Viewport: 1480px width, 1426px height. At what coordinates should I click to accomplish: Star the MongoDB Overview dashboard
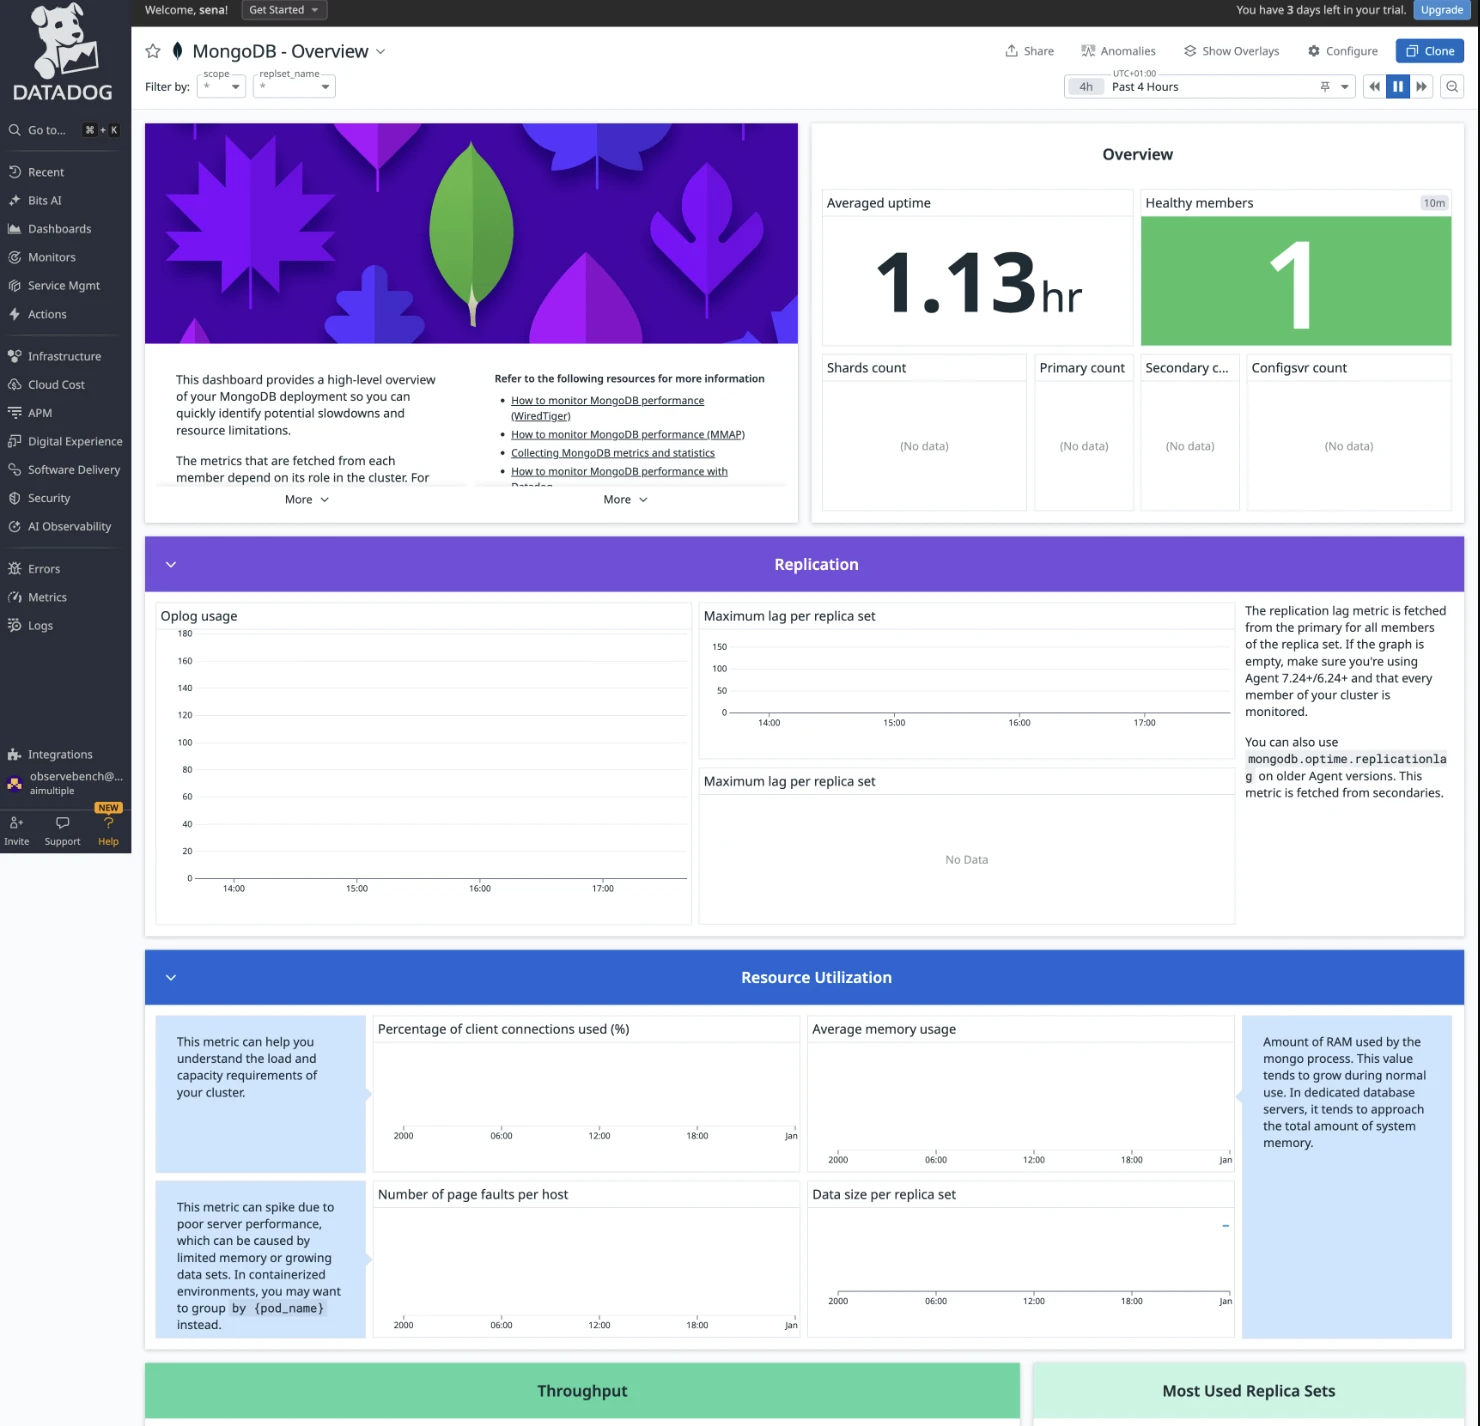point(153,51)
